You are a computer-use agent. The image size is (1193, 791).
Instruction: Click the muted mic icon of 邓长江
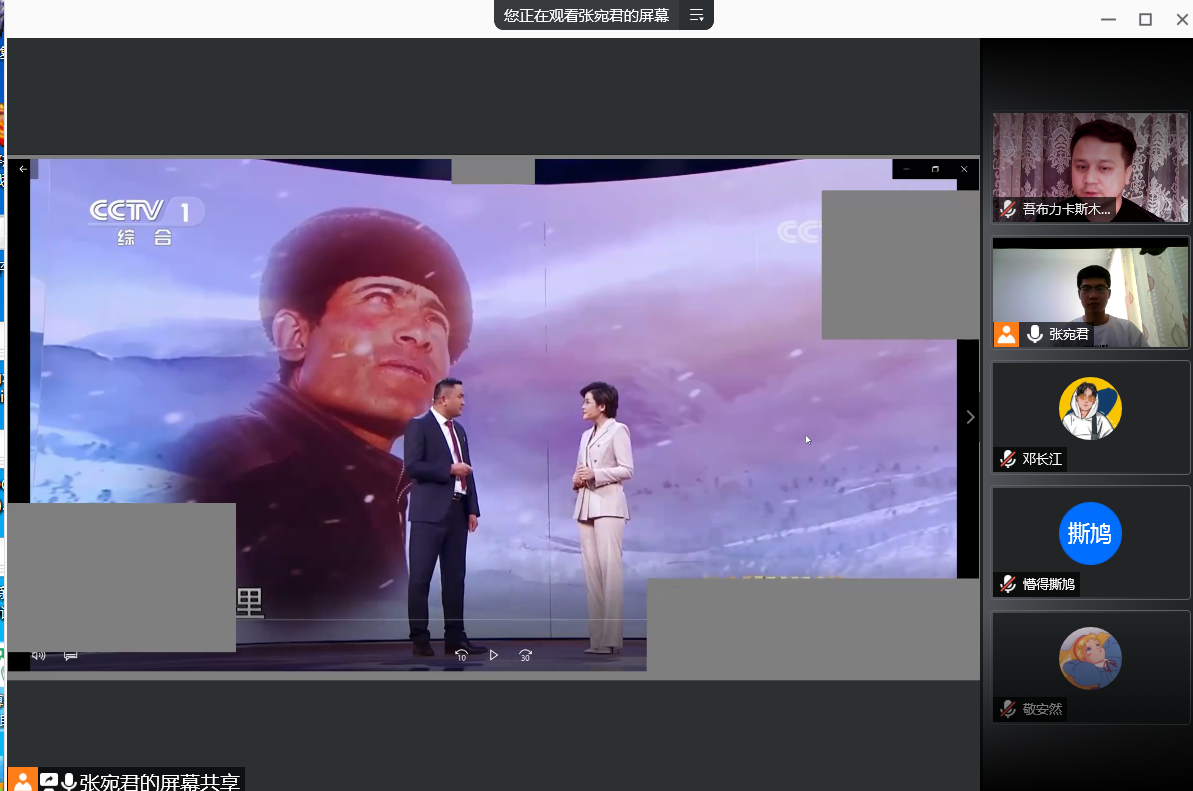click(1008, 459)
